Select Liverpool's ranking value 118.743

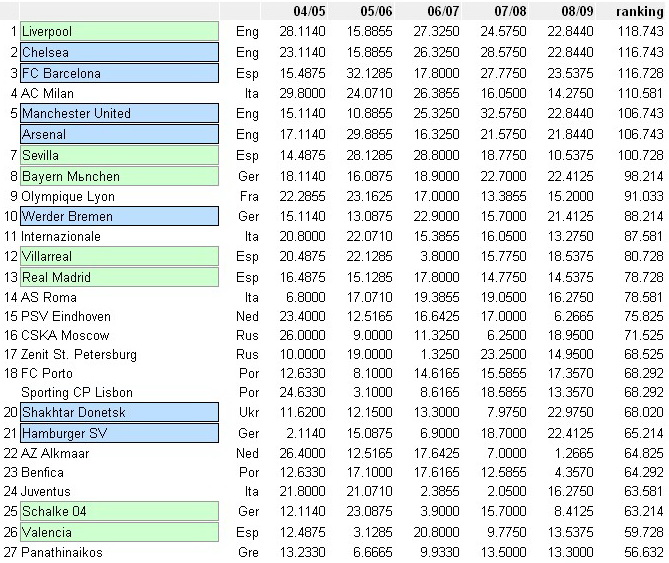click(x=641, y=32)
